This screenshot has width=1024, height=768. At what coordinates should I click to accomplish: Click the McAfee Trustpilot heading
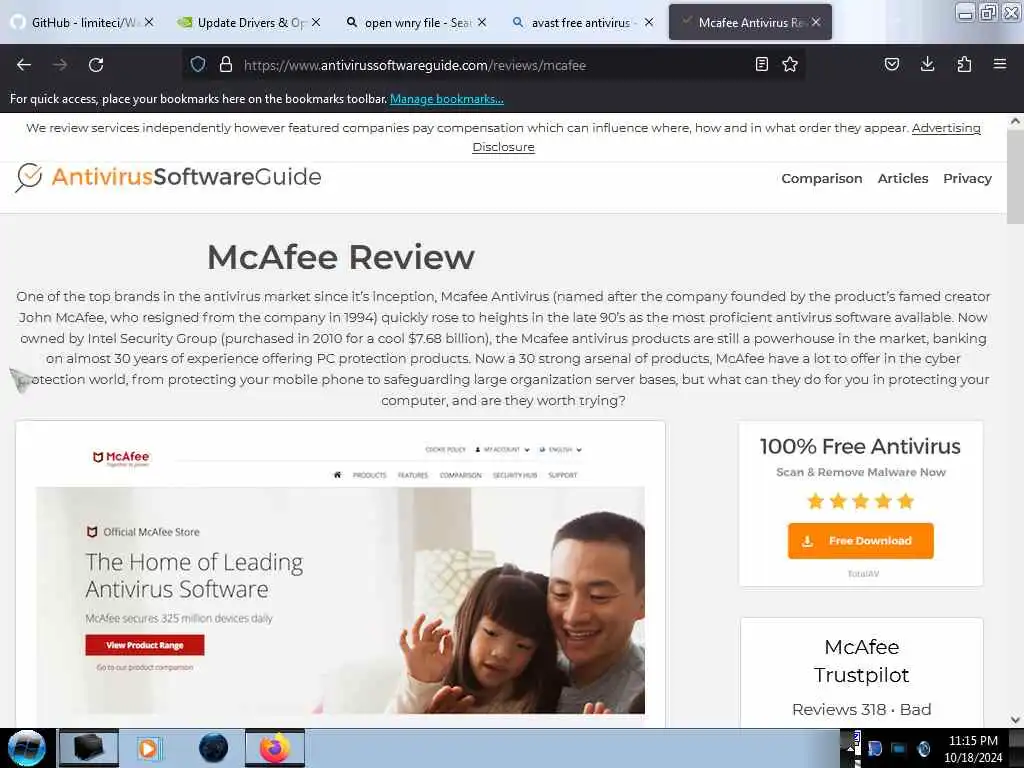coord(861,661)
